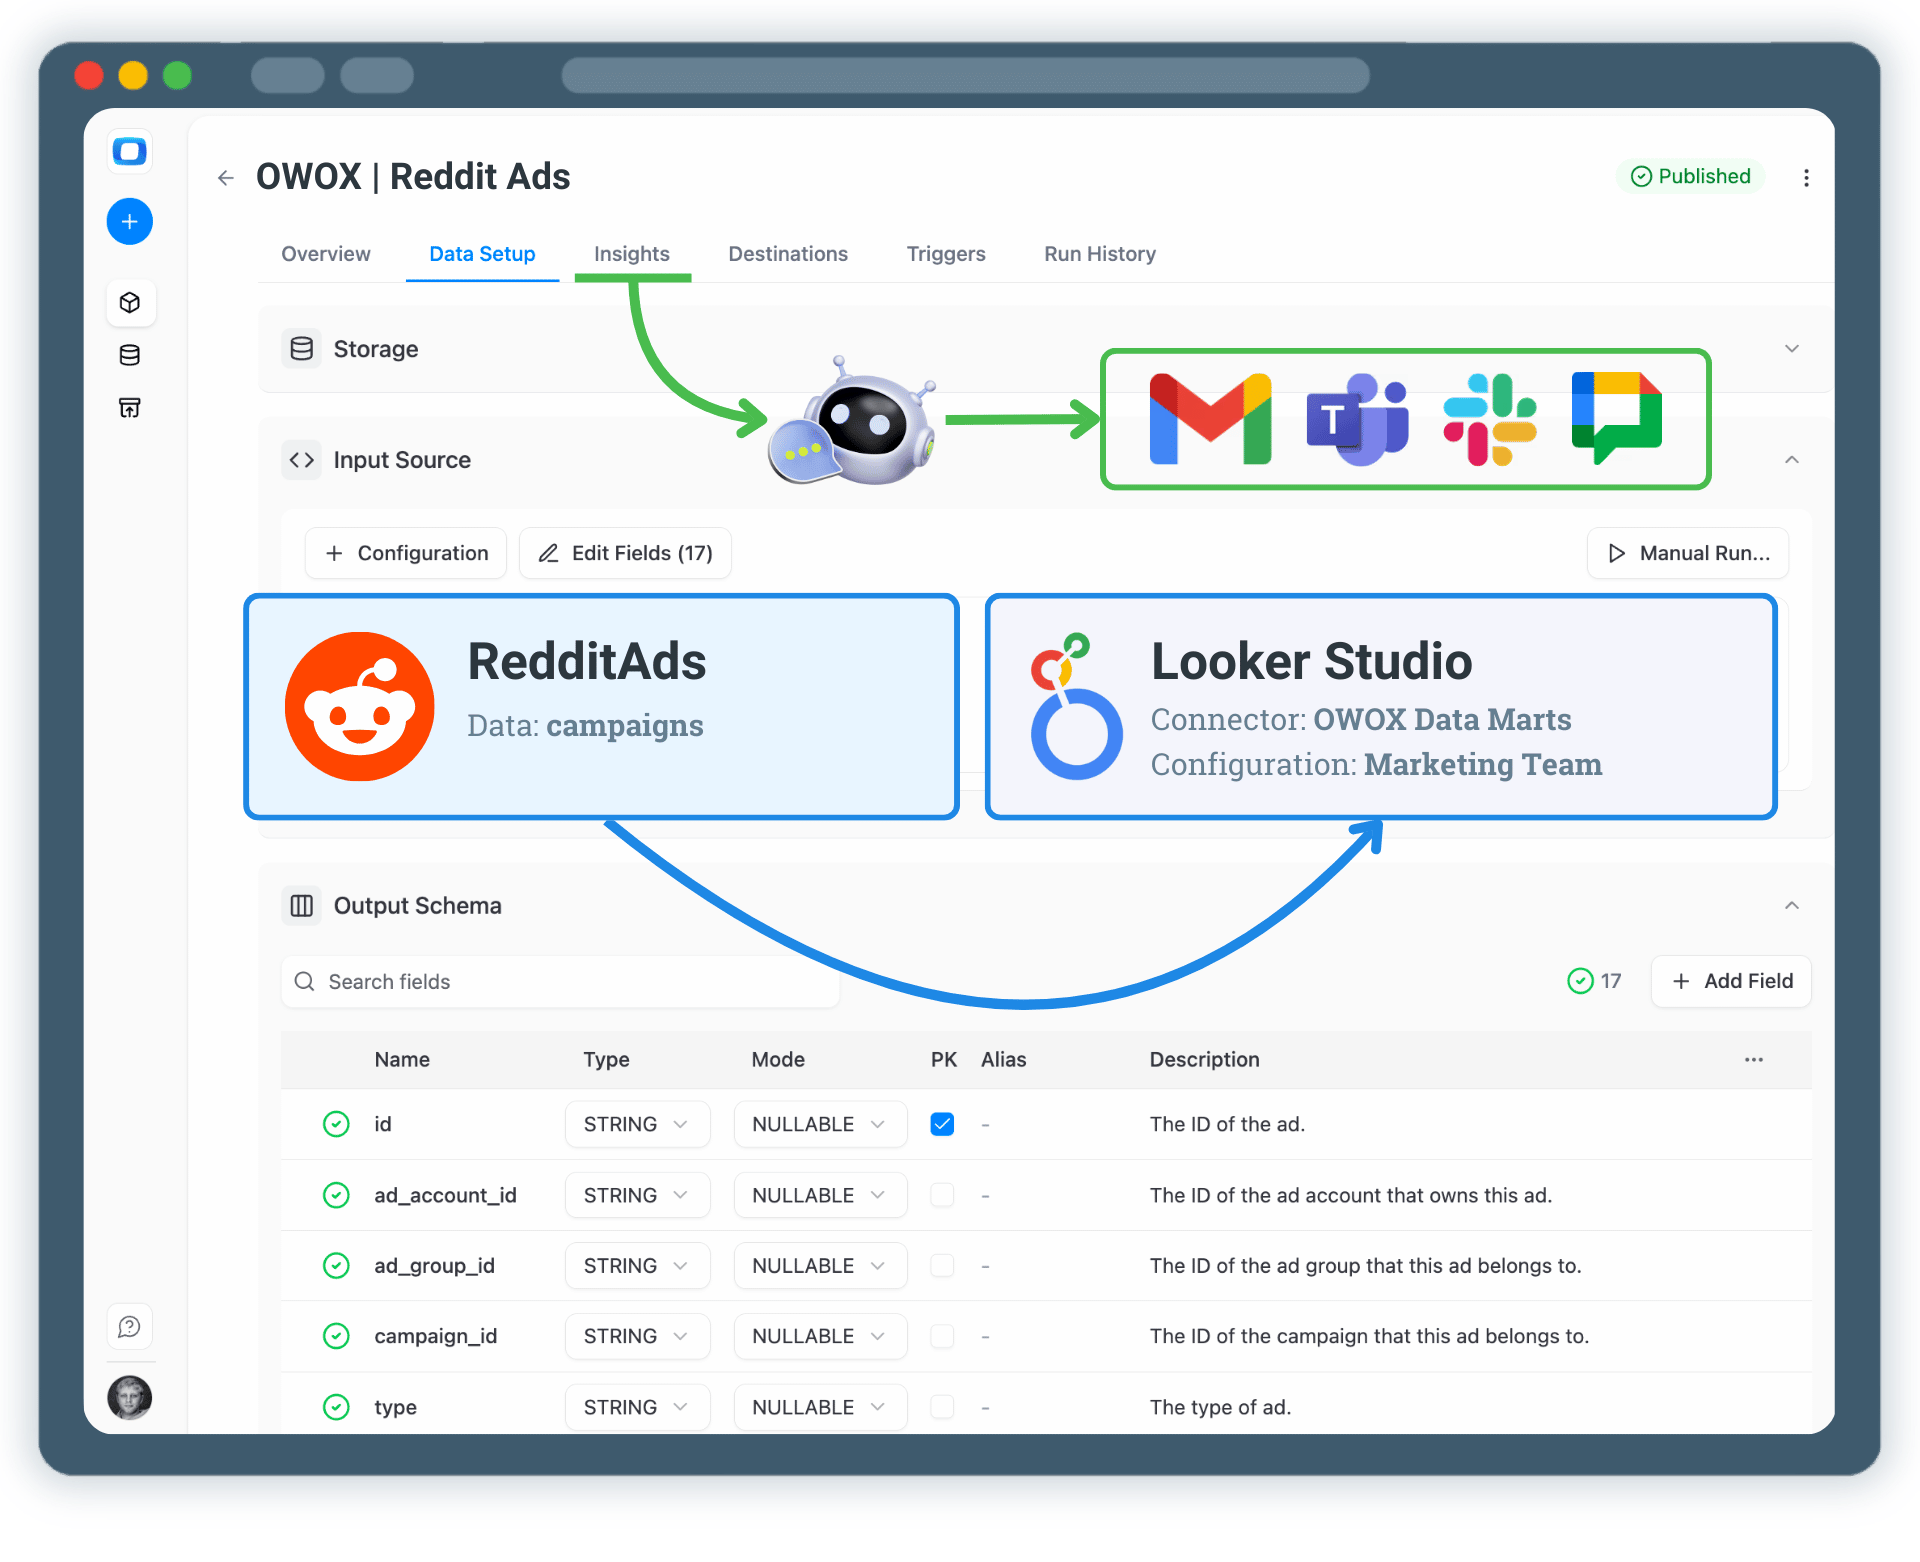
Task: Open the Destinations tab
Action: tap(787, 254)
